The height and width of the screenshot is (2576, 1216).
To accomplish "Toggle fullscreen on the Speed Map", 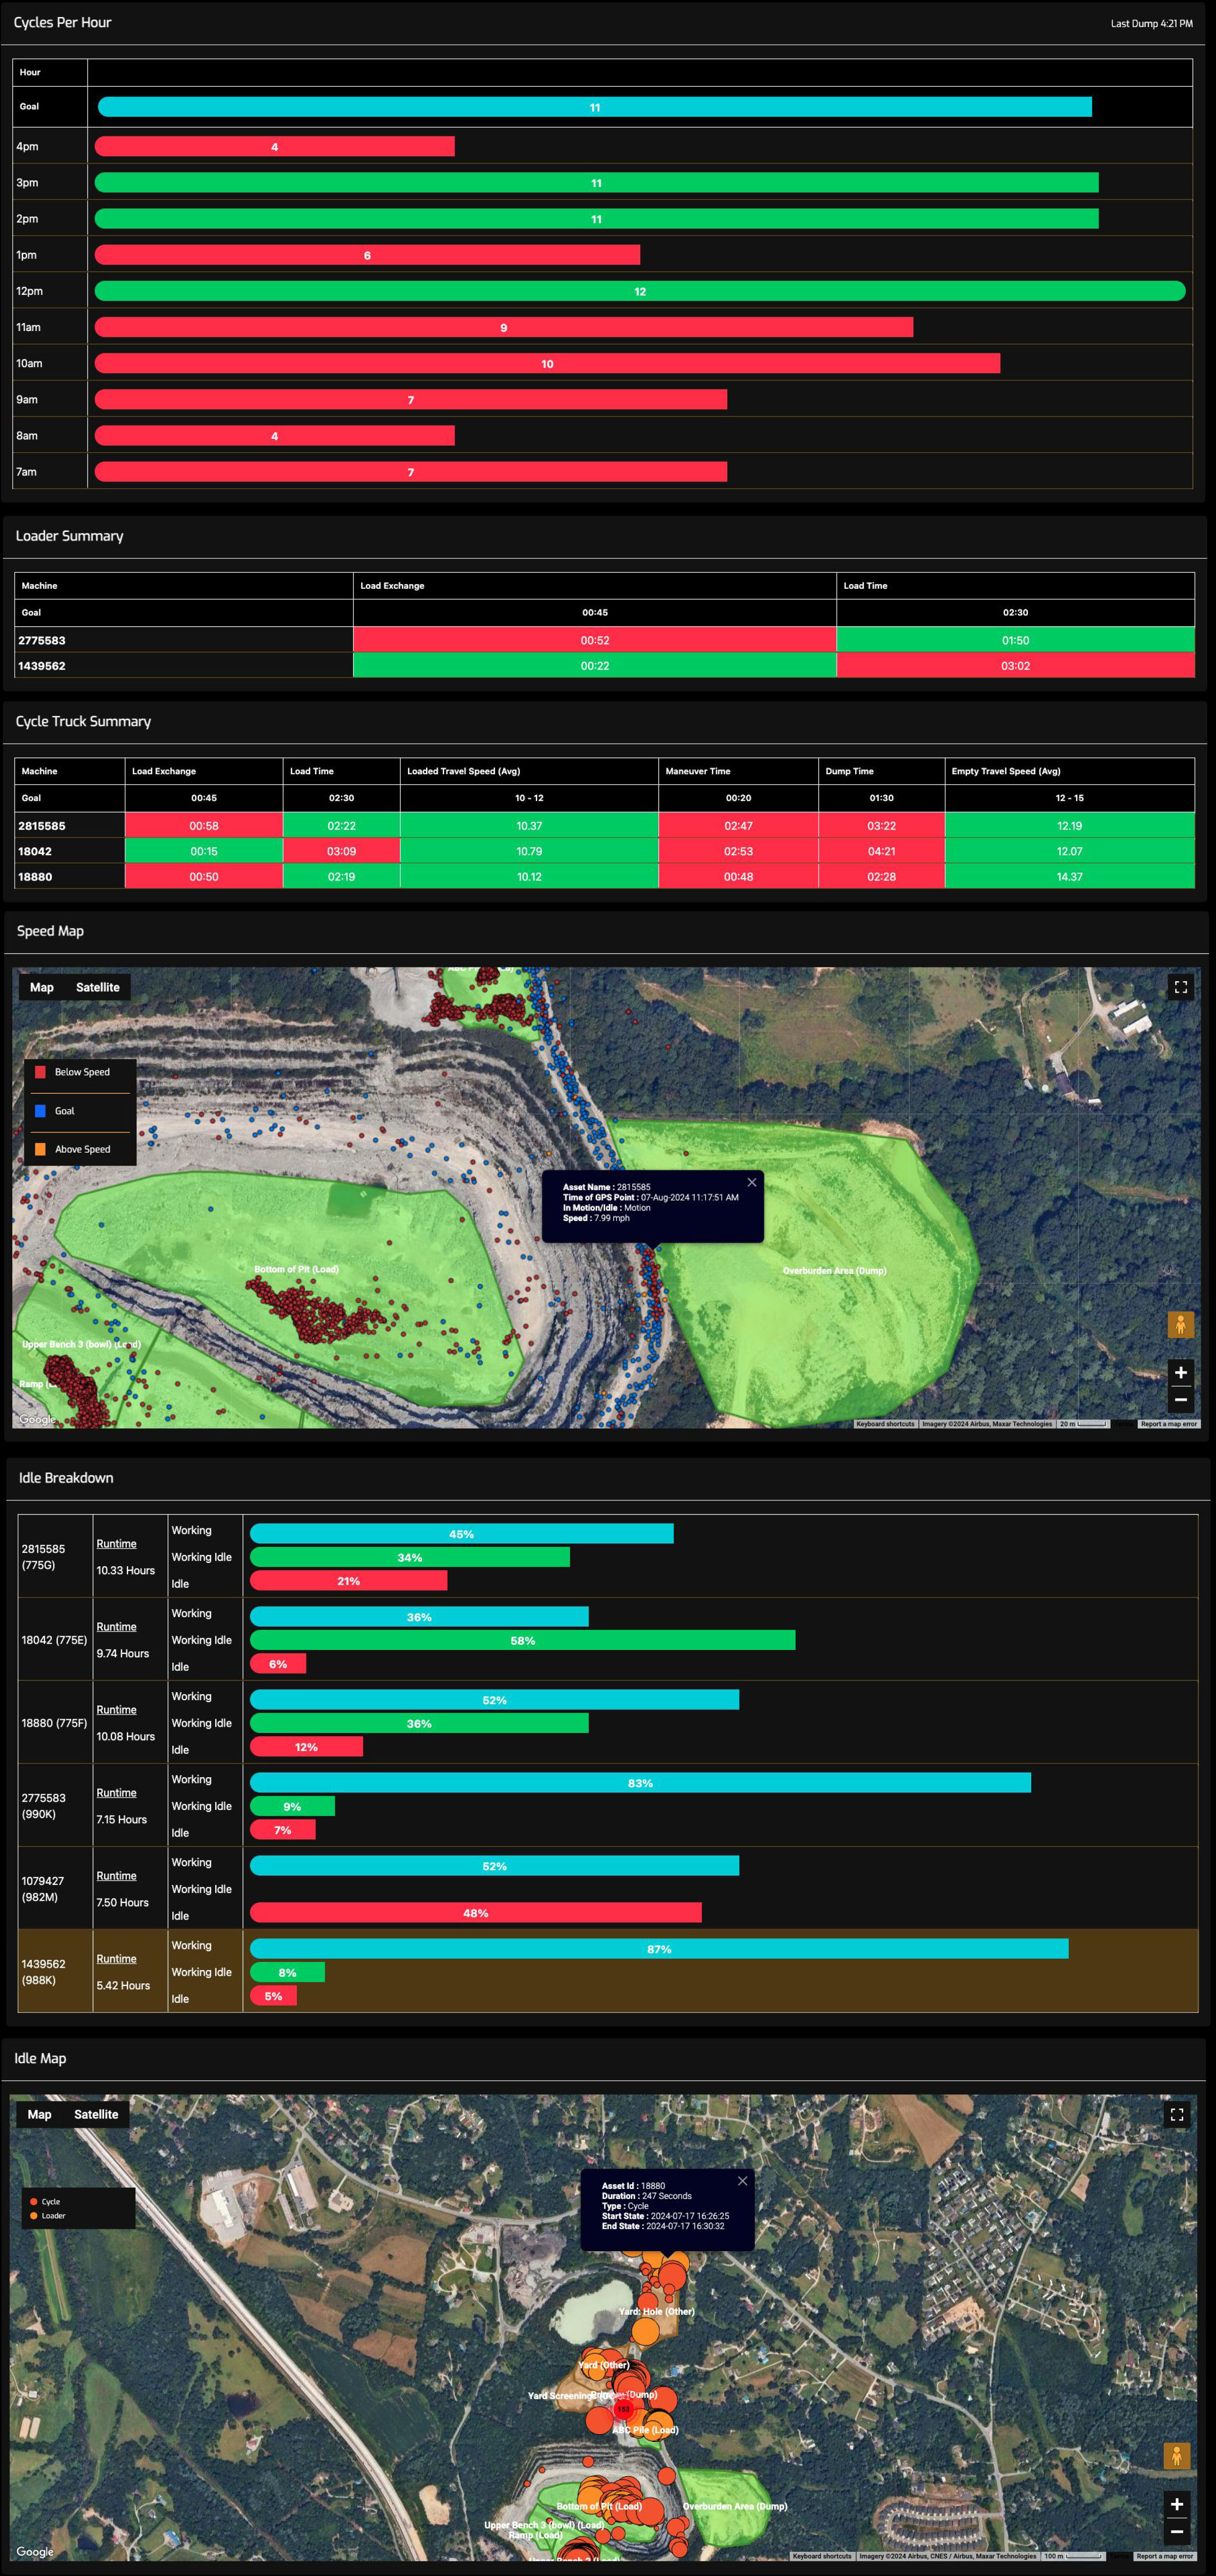I will point(1180,987).
